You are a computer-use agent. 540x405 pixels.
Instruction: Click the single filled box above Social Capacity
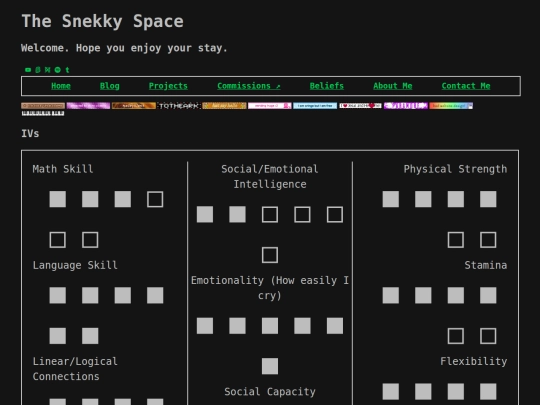click(x=270, y=366)
